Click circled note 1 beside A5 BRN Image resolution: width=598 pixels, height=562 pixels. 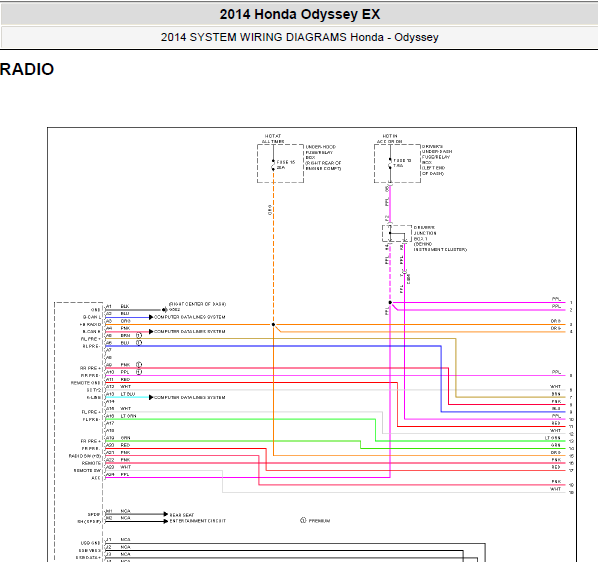pos(139,336)
